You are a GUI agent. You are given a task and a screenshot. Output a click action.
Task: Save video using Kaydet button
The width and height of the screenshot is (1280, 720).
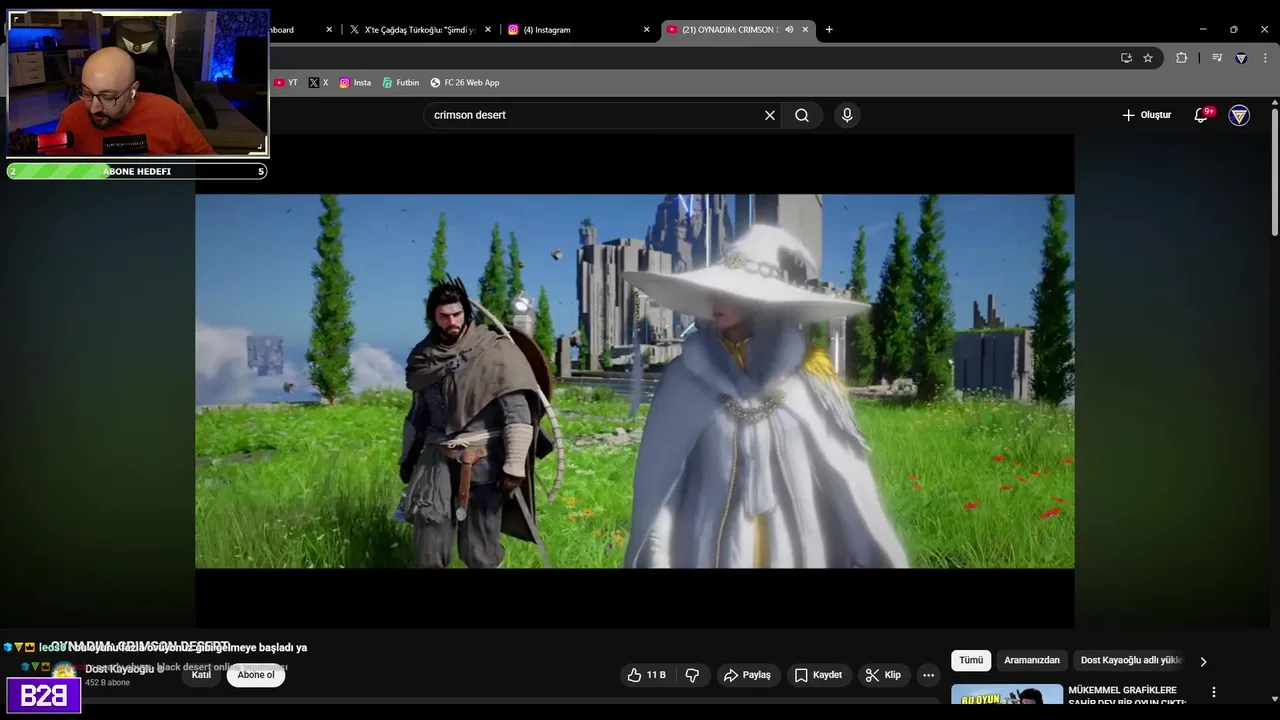pos(817,675)
